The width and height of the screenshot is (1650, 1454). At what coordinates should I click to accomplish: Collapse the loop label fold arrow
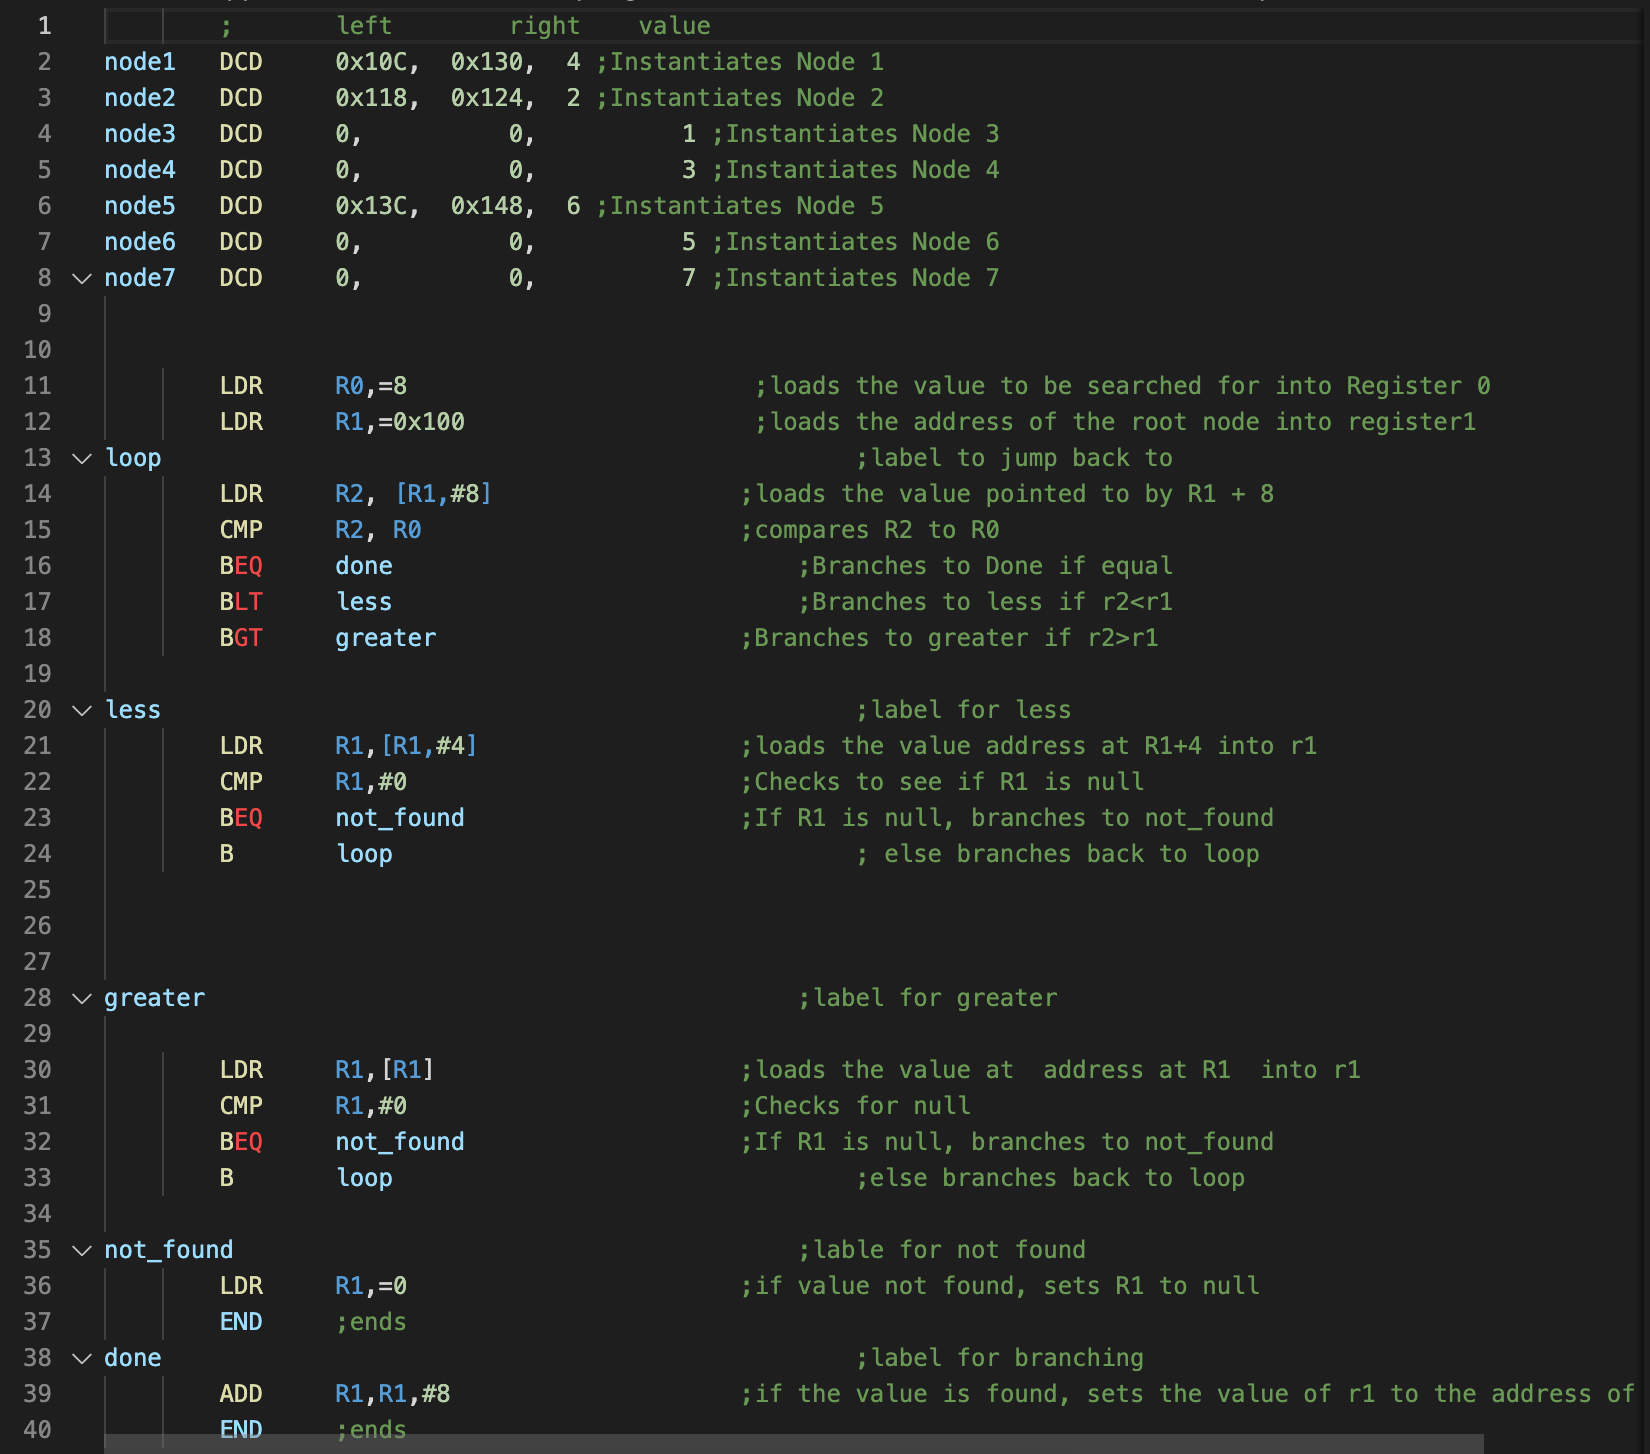(x=82, y=458)
